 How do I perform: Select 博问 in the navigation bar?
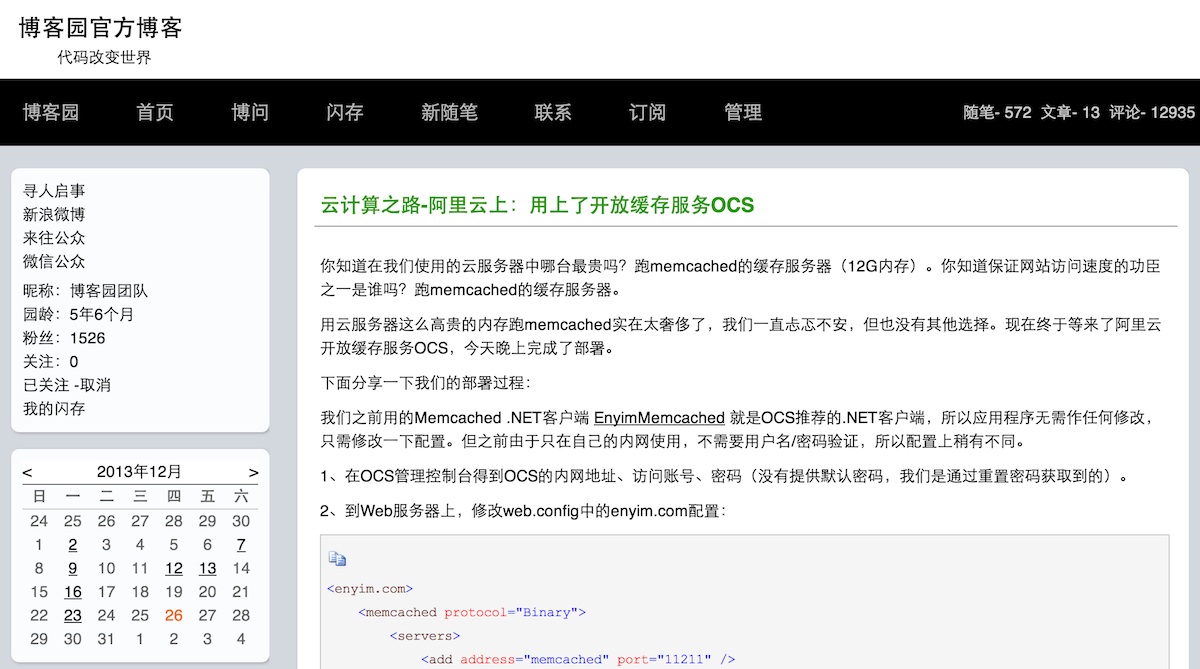[x=250, y=113]
